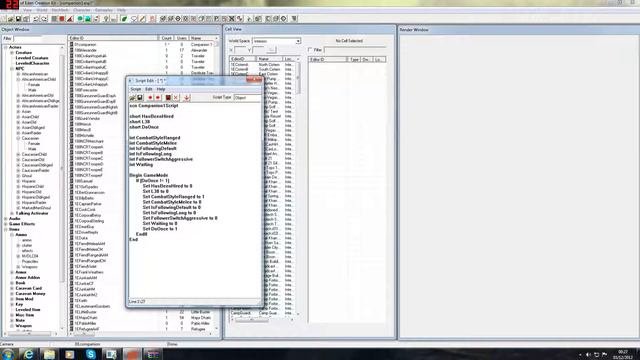Click the 'Begin GameMode' script line
640x360 pixels.
149,175
